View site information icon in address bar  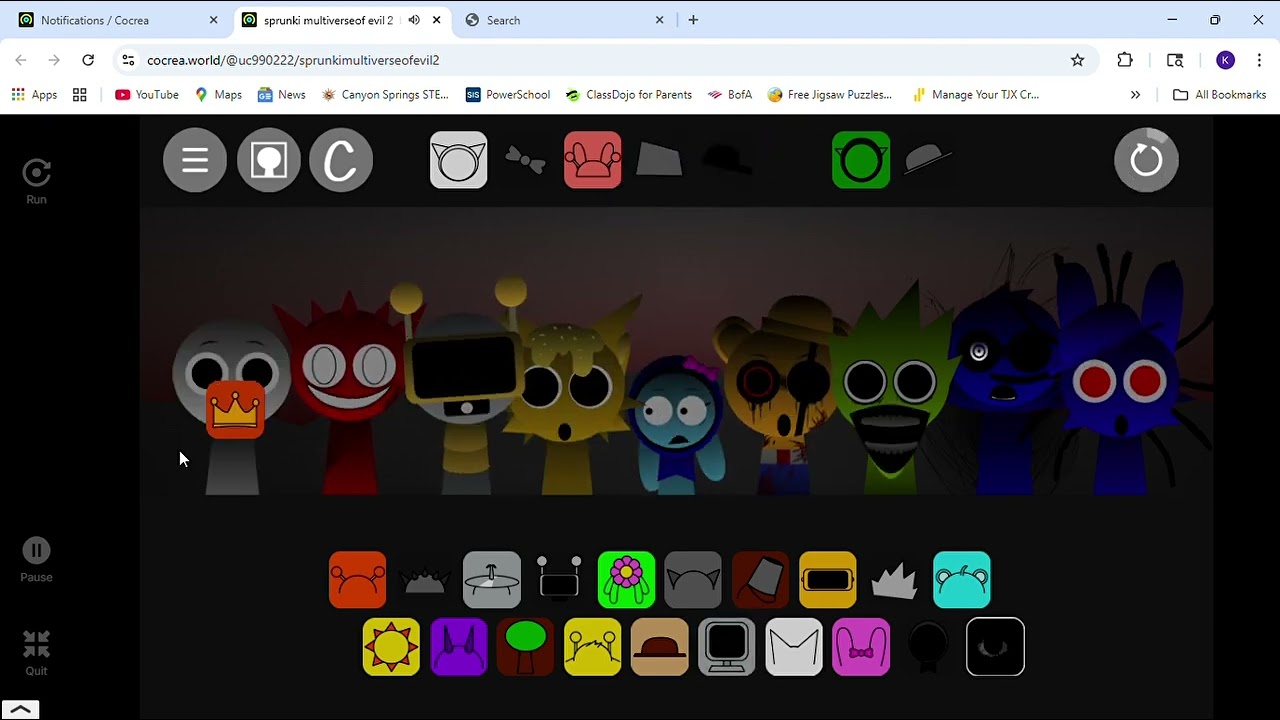tap(128, 60)
